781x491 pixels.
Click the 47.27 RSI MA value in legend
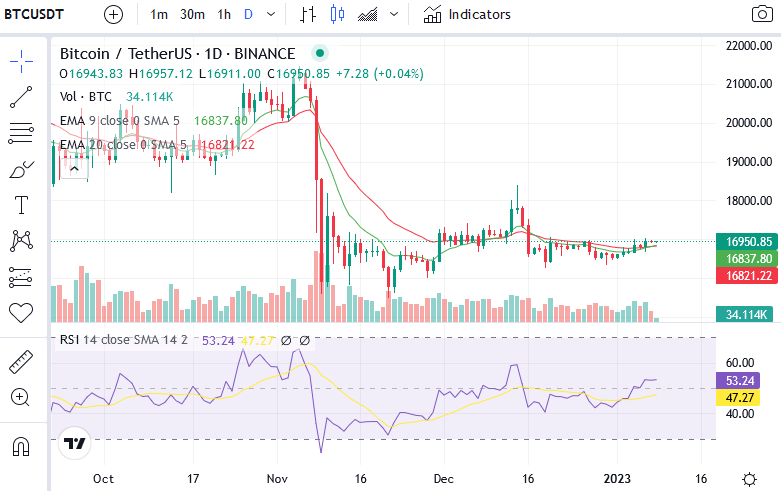257,341
